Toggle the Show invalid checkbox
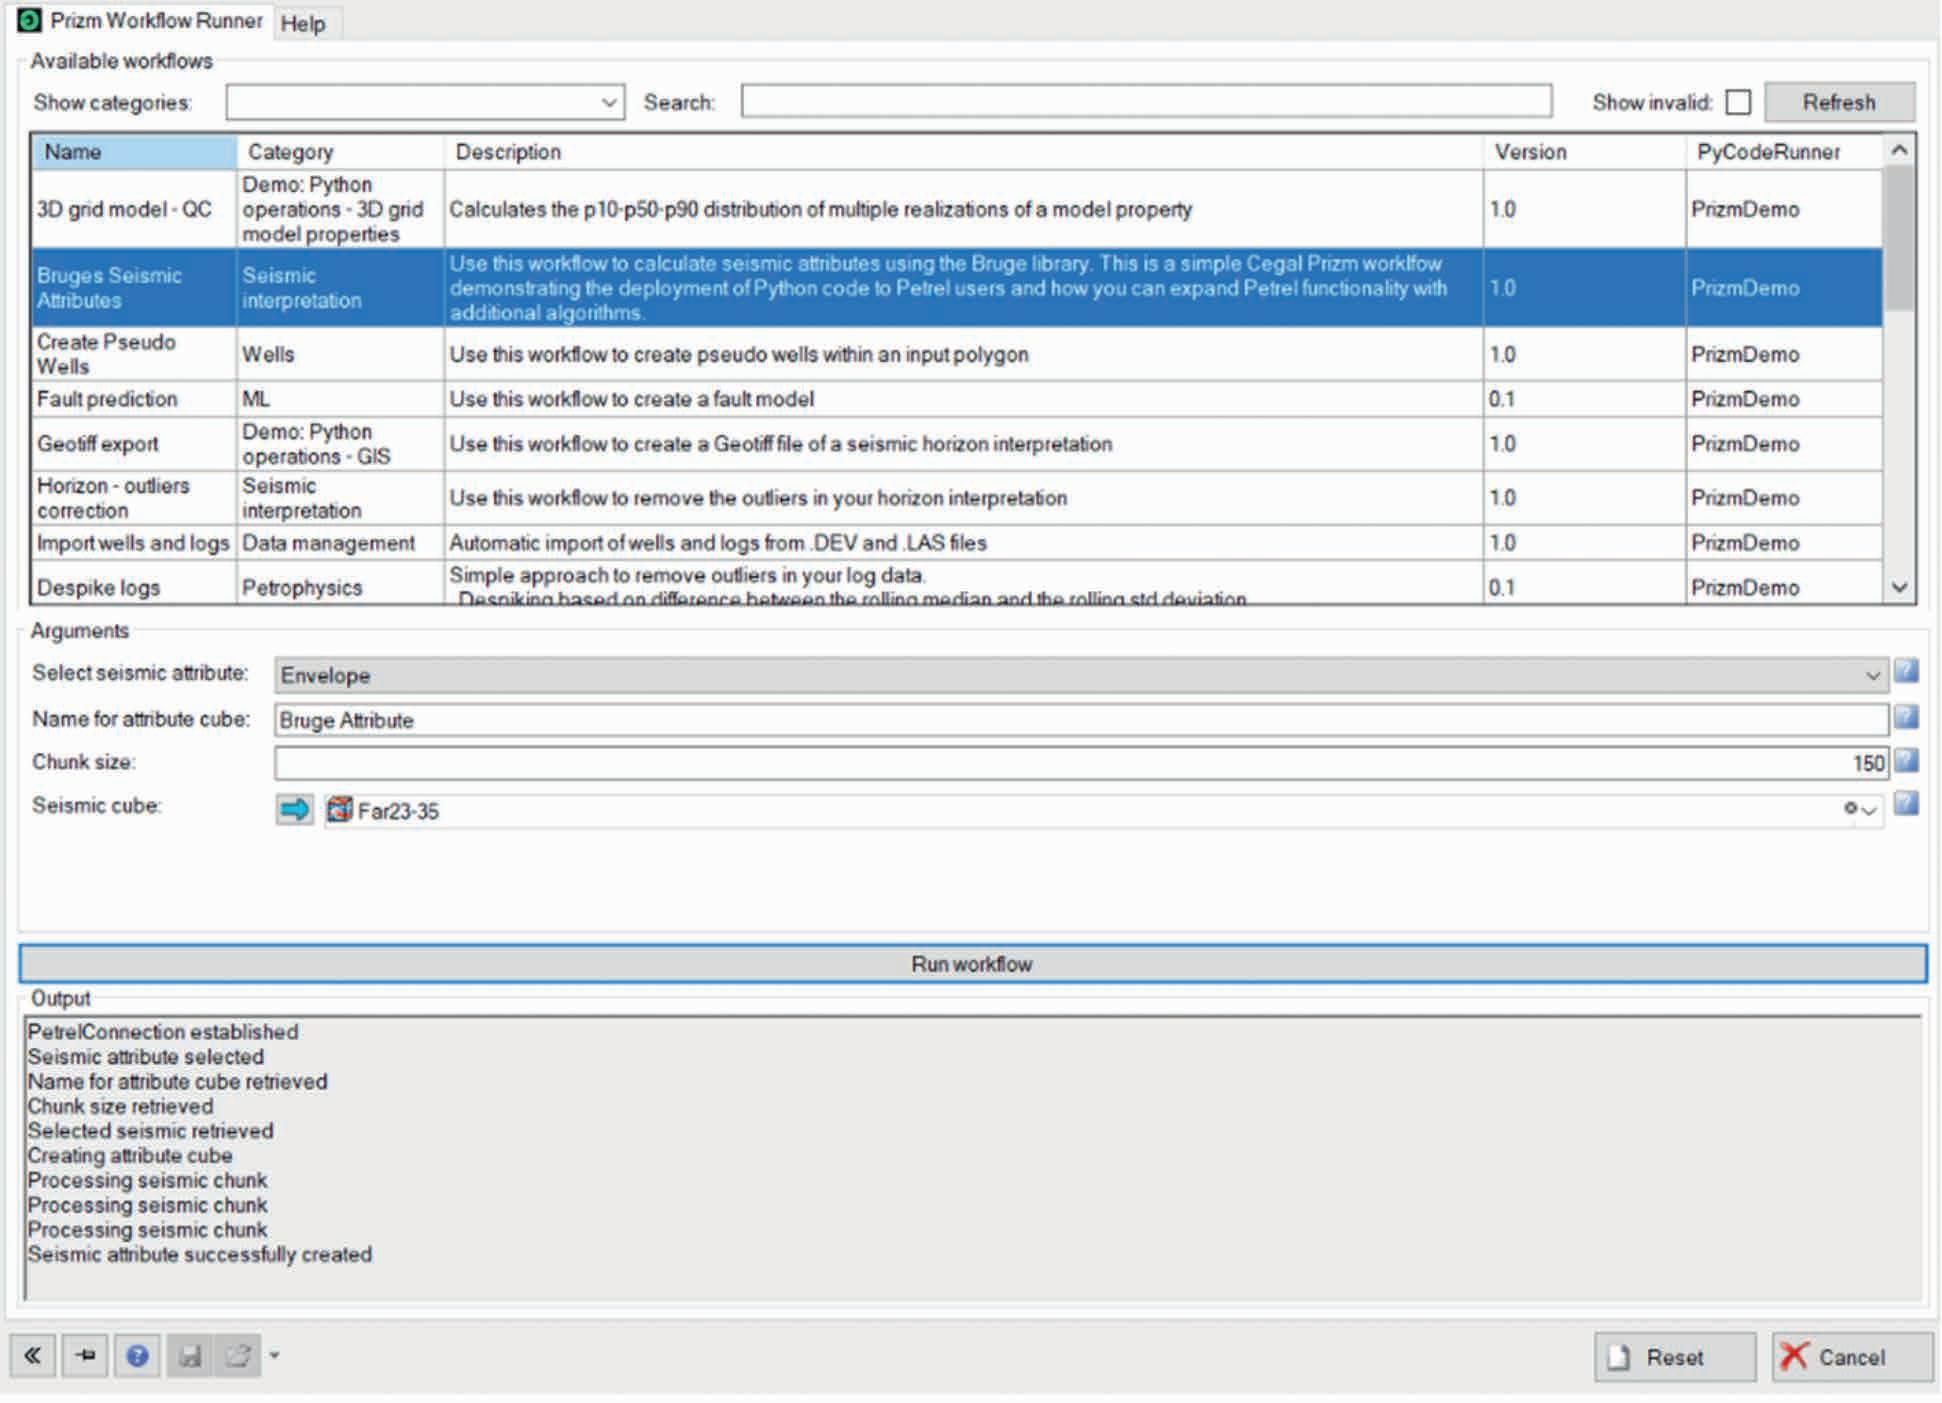The height and width of the screenshot is (1403, 1942). click(1738, 103)
